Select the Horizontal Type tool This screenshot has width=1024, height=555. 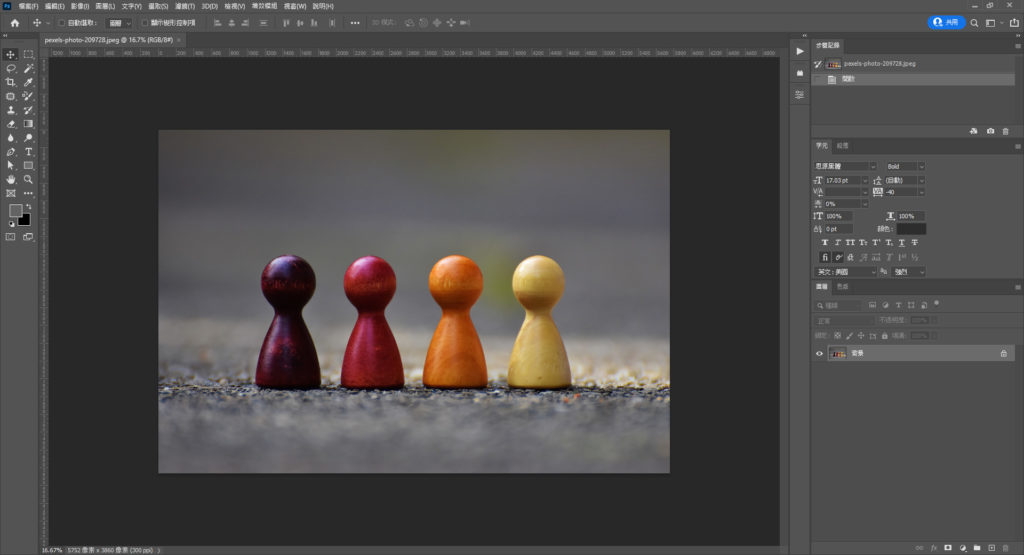click(28, 151)
